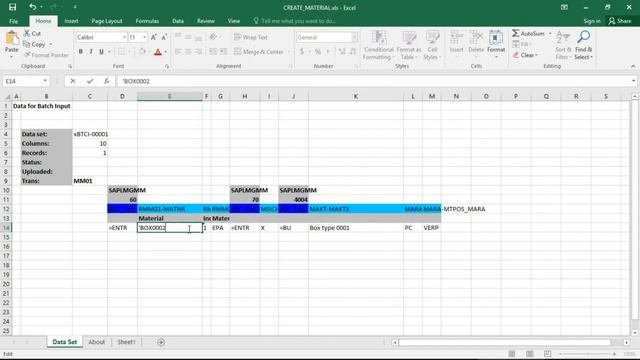Click the Undo arrow icon
Screen dimensions: 640x360
(32, 7)
